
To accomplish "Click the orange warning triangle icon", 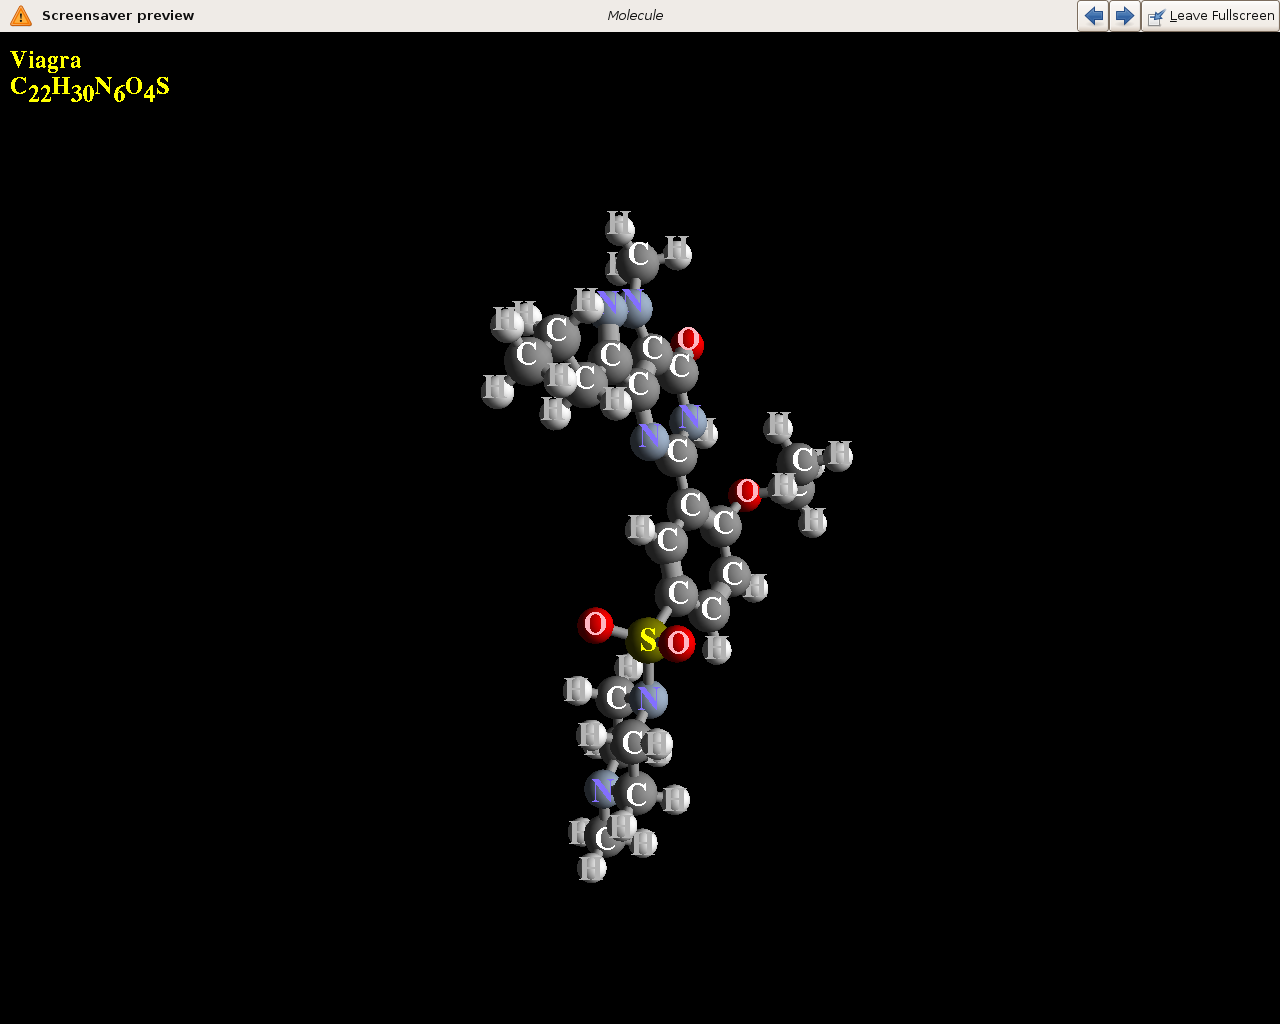I will 21,16.
